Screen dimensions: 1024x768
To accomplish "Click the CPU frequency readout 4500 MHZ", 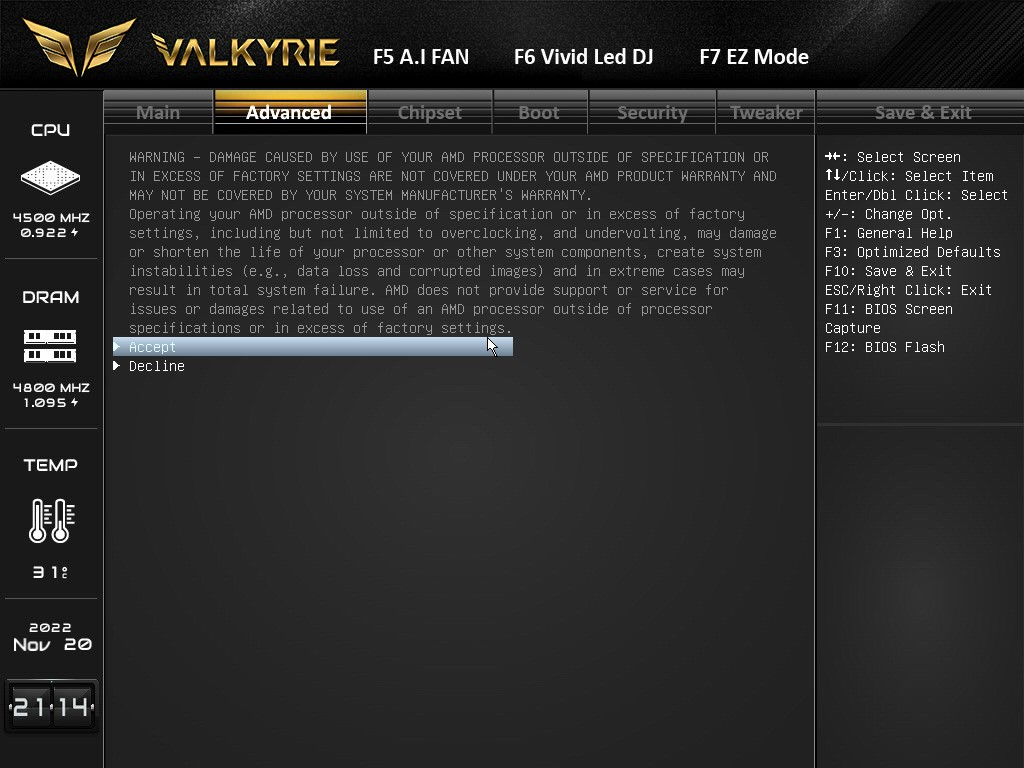I will pos(50,217).
